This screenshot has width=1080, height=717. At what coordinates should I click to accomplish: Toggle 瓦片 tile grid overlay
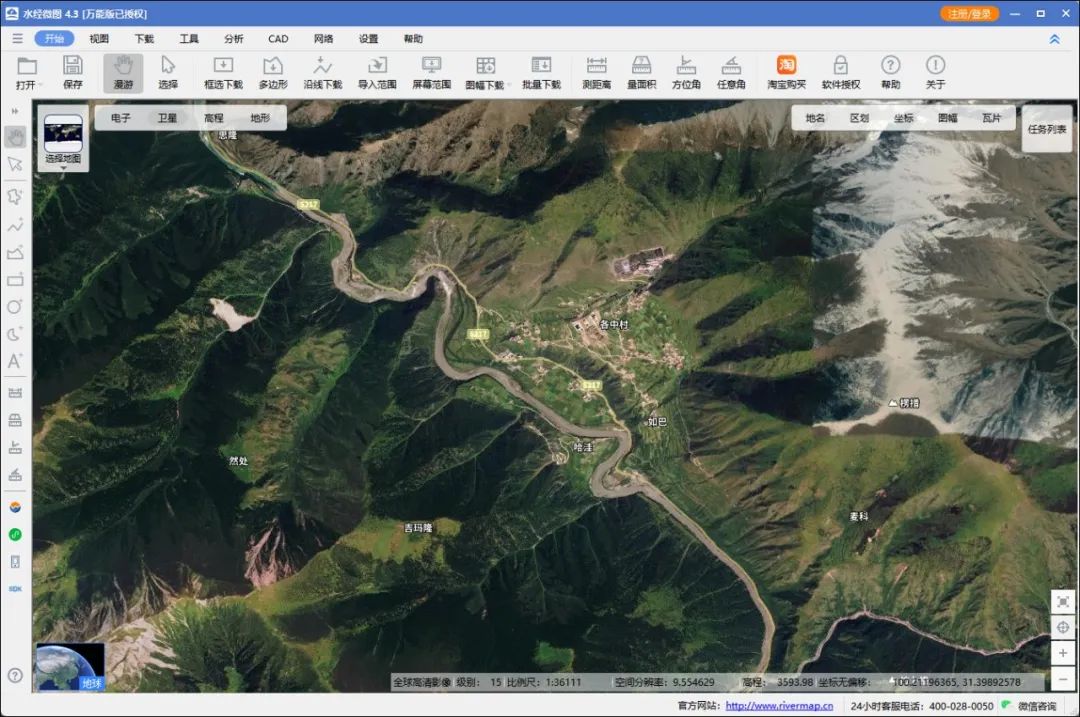click(x=992, y=118)
